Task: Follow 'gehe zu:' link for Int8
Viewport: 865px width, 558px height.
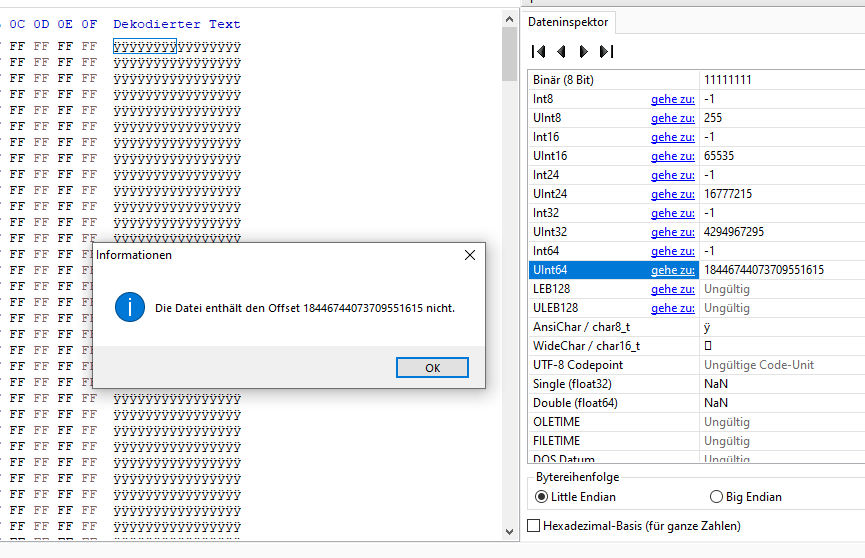Action: click(x=672, y=99)
